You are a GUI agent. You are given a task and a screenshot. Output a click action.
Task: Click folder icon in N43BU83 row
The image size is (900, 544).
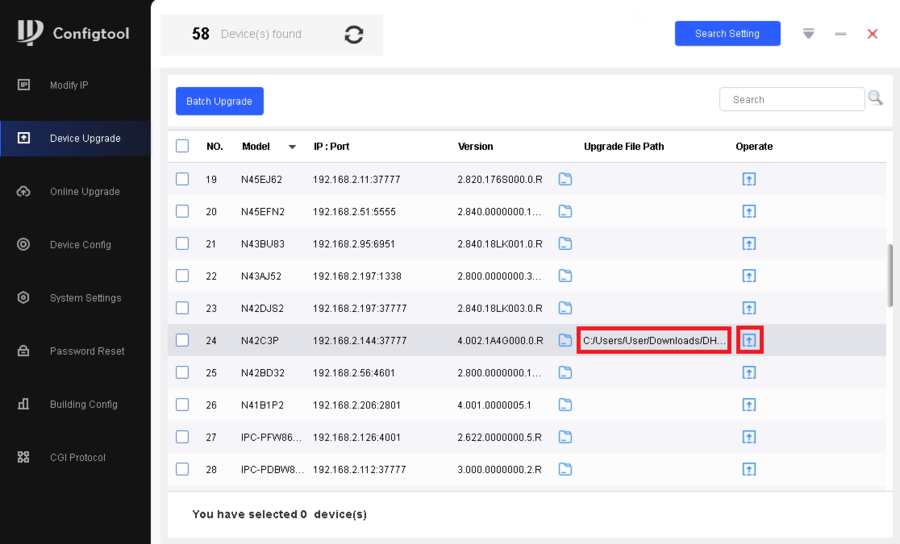click(565, 243)
